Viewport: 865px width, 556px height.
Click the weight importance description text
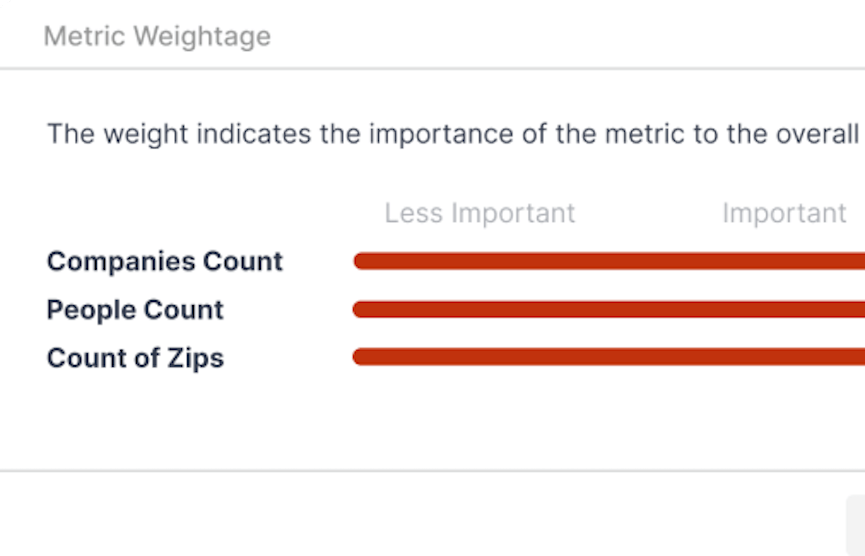click(453, 133)
